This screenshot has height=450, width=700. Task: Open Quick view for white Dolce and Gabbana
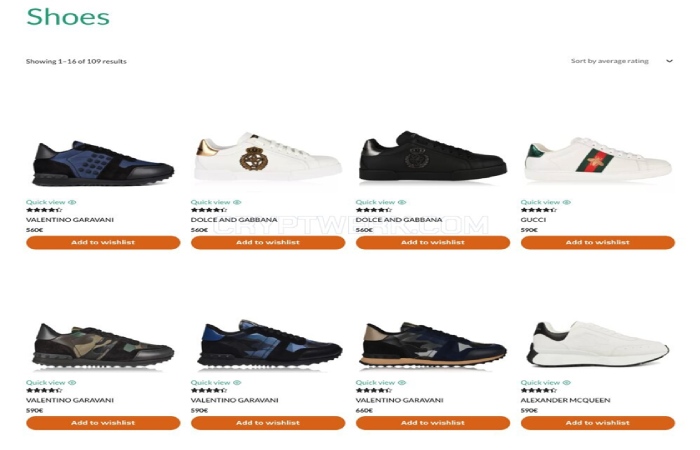[x=216, y=202]
